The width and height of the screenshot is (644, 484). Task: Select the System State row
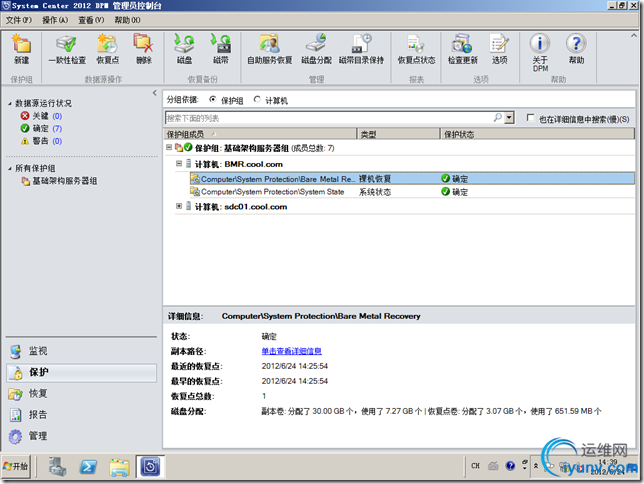[x=412, y=192]
